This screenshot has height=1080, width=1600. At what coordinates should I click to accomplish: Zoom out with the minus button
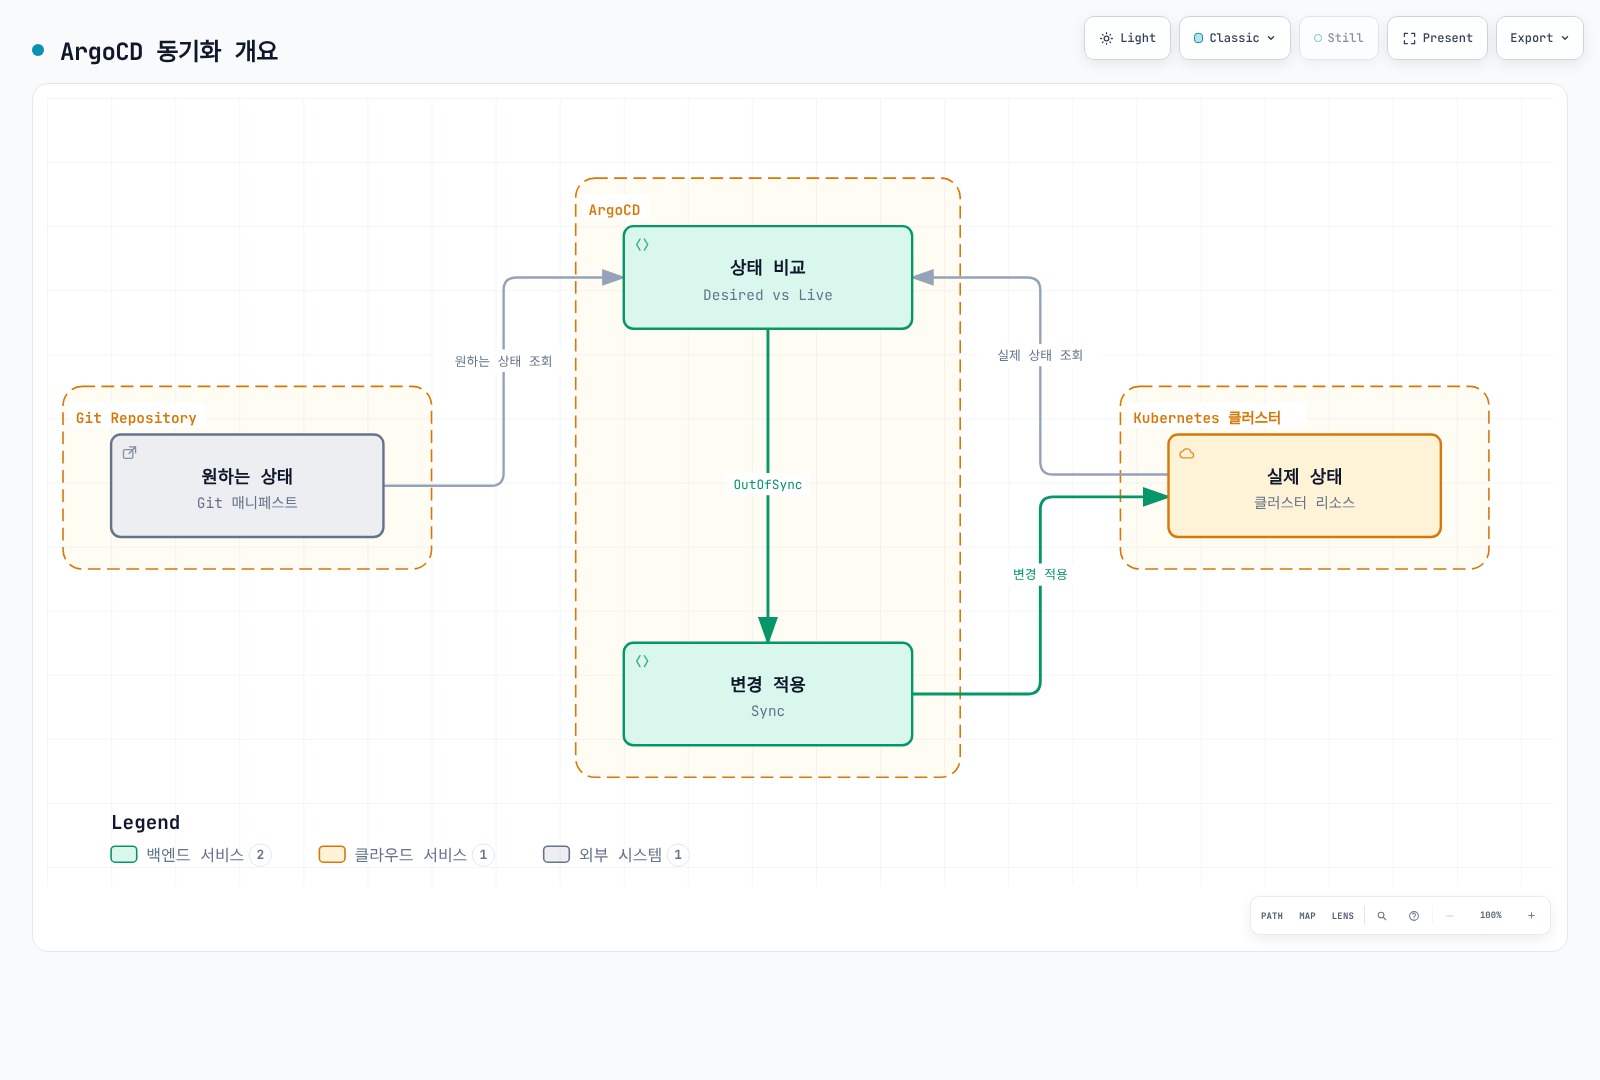[x=1450, y=916]
